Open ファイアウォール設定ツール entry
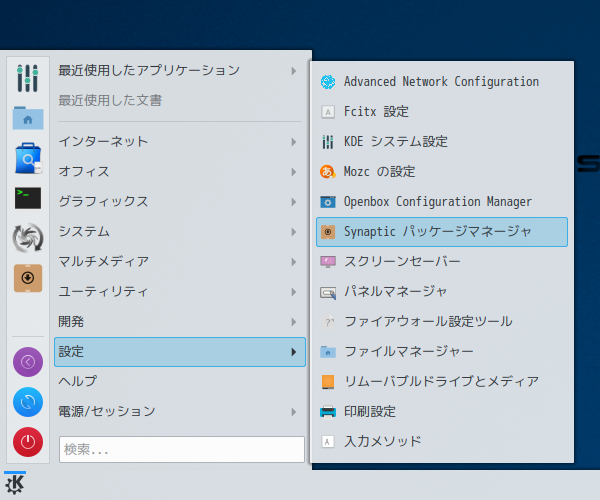600x500 pixels. click(442, 322)
